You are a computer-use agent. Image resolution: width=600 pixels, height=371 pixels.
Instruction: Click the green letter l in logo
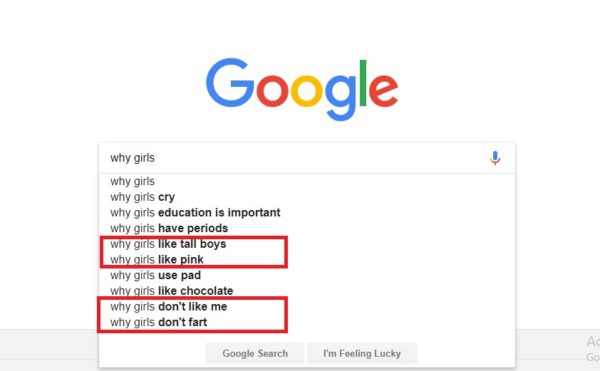363,83
